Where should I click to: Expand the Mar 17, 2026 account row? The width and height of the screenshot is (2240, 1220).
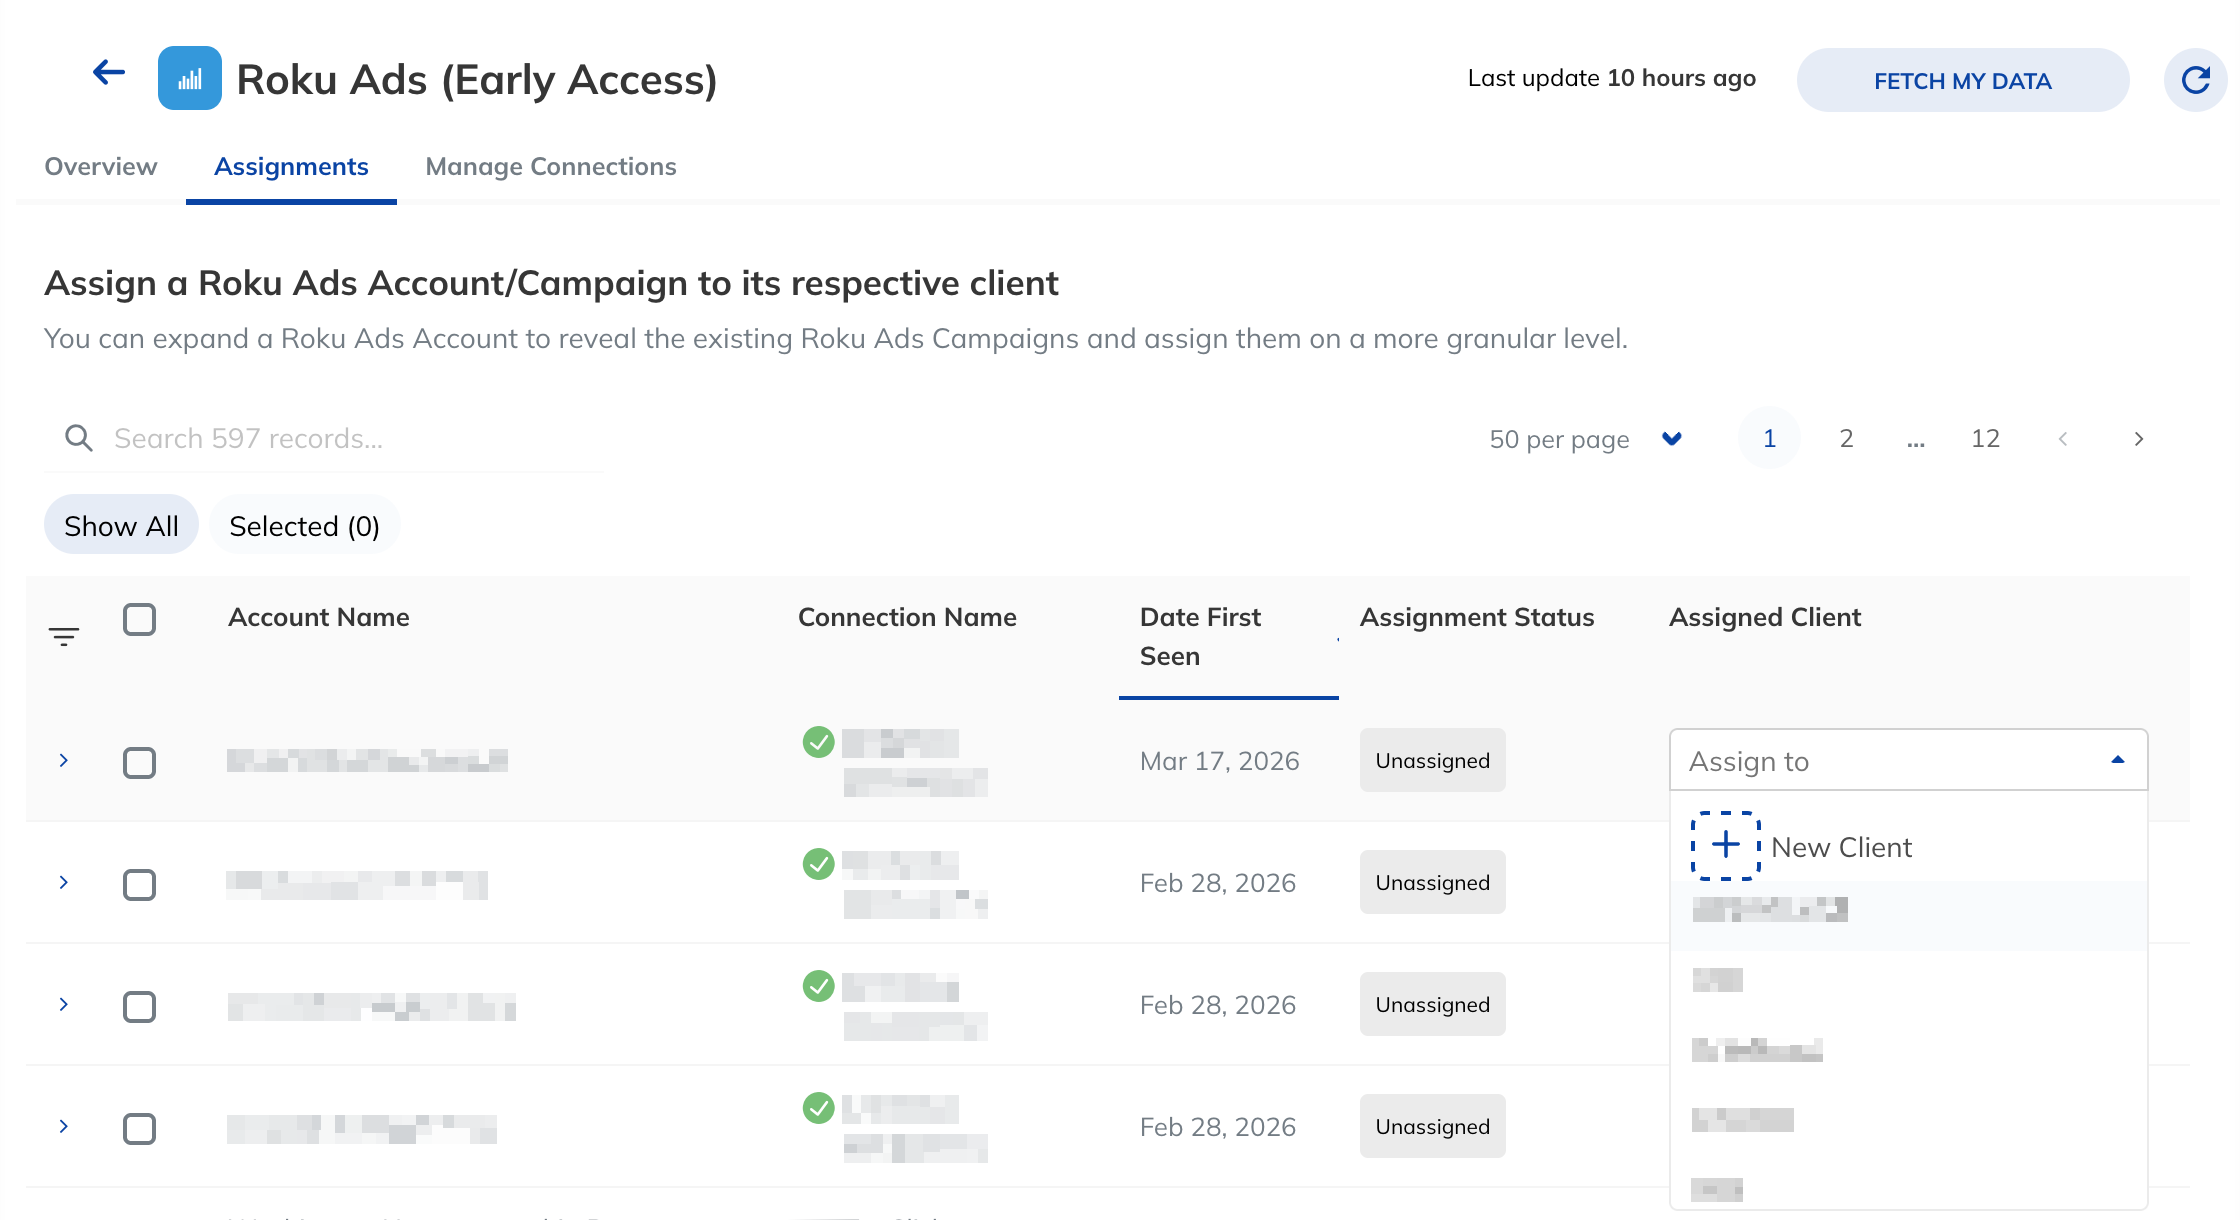(64, 761)
